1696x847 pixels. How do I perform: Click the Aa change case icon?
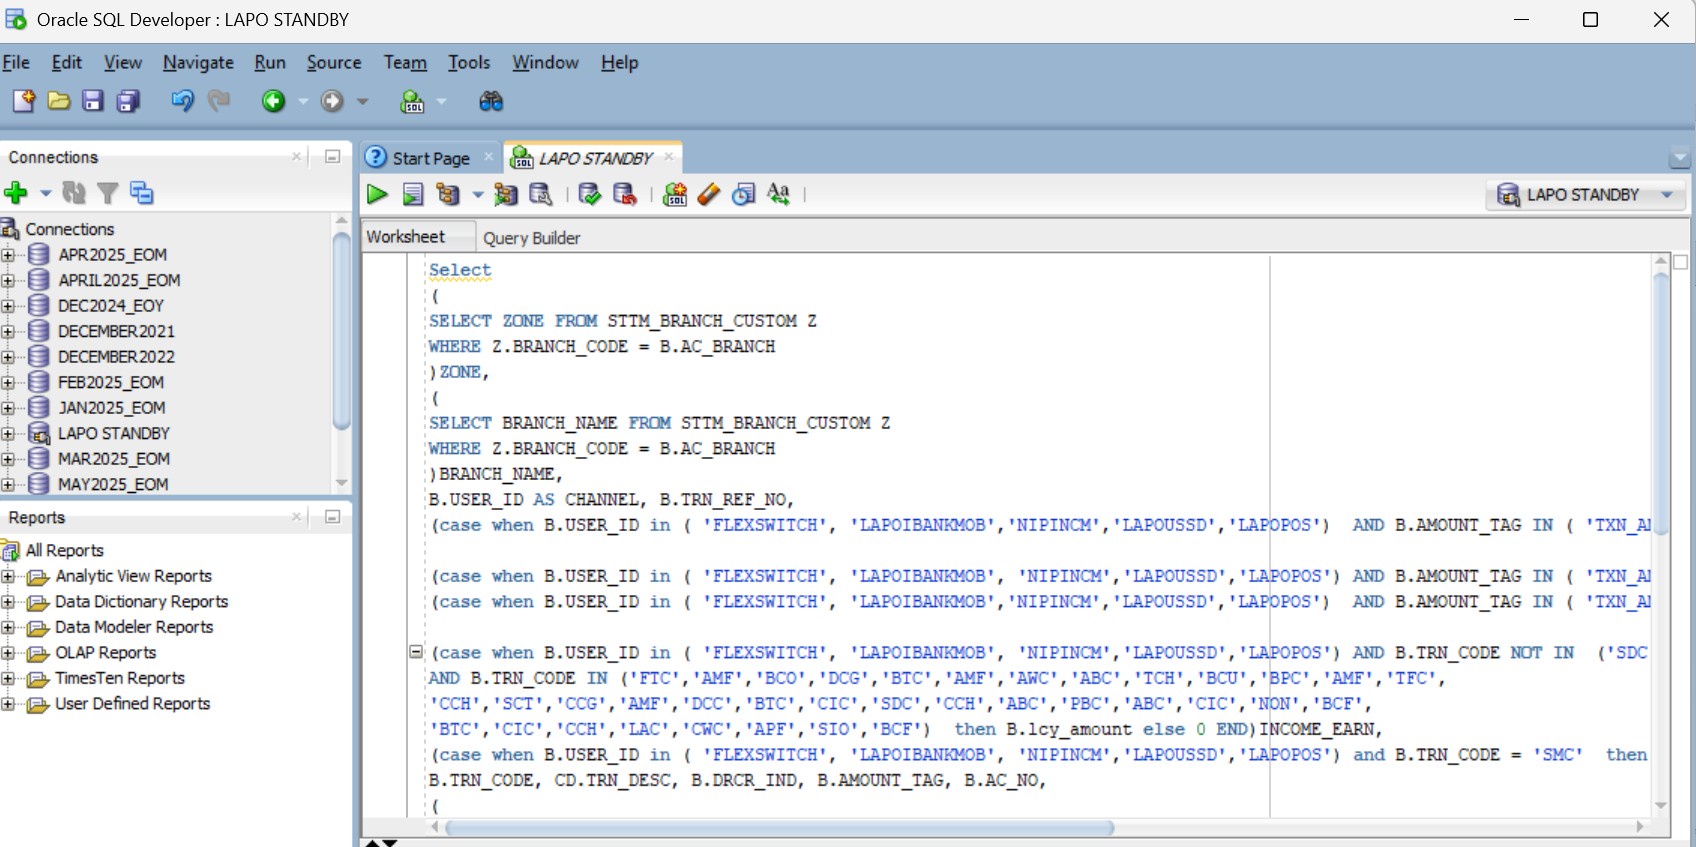[x=778, y=195]
